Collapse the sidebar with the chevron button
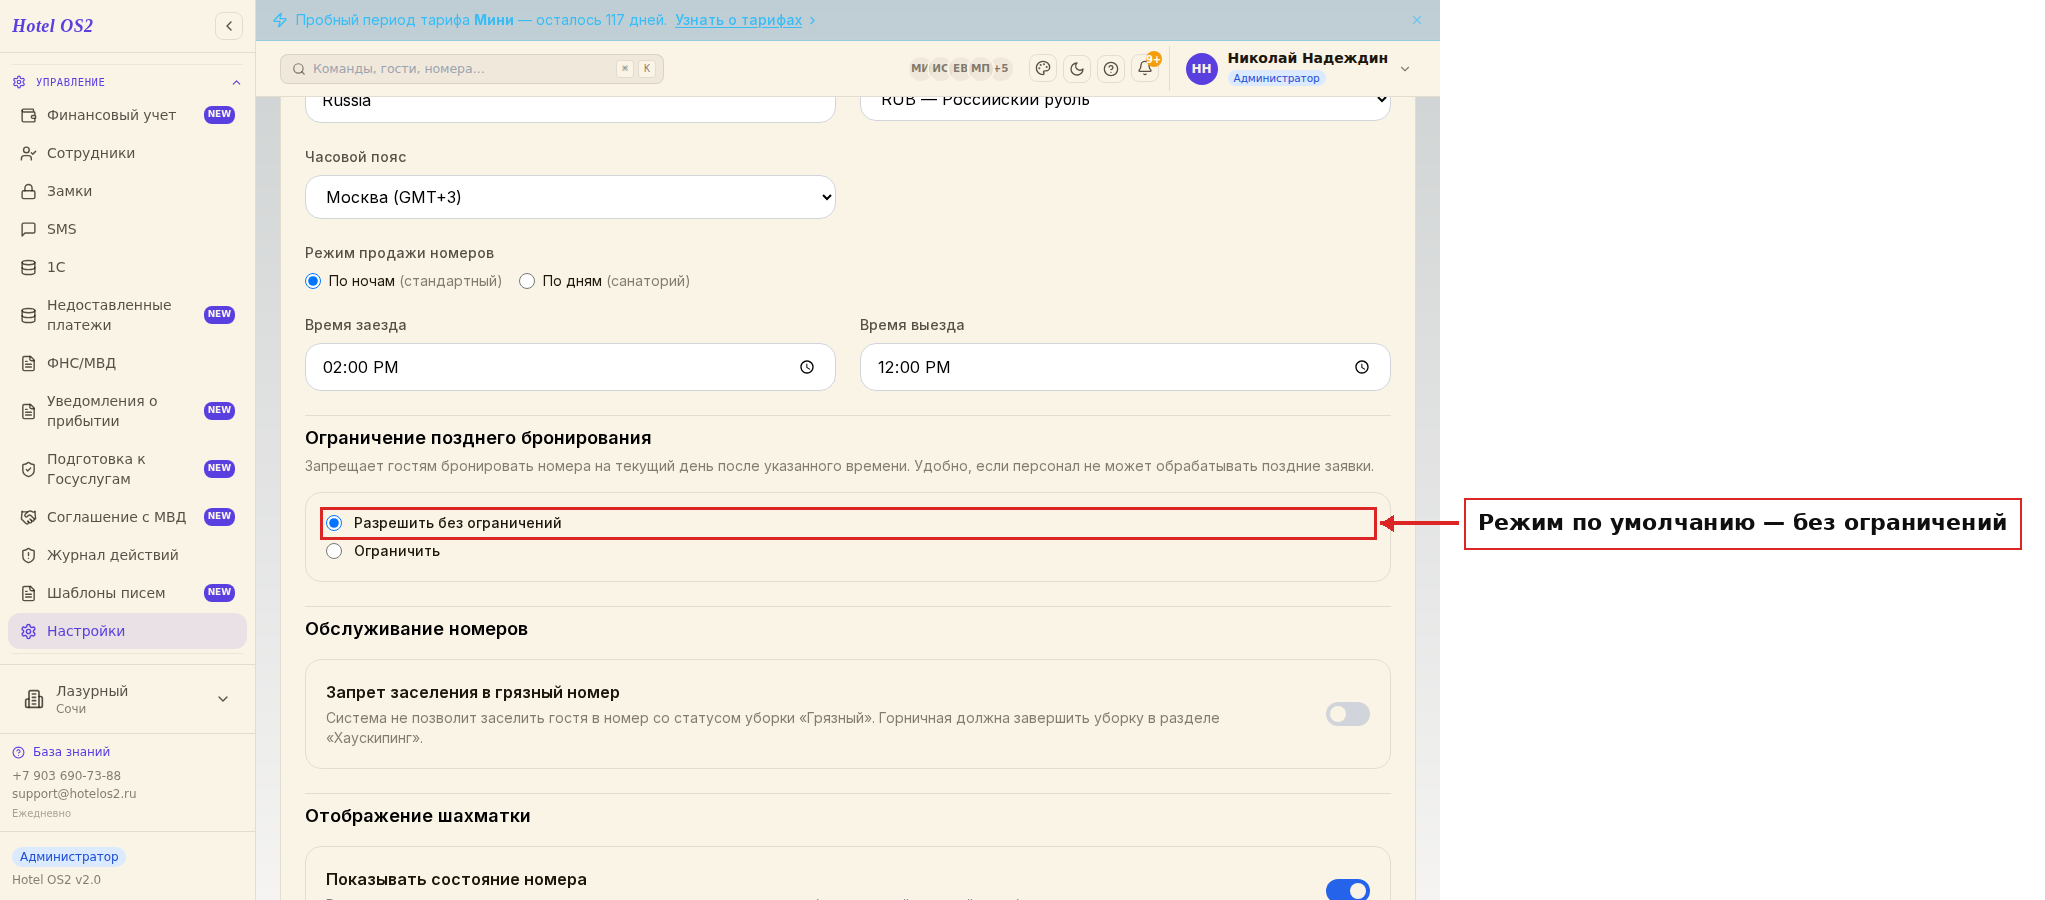This screenshot has height=900, width=2045. 229,26
